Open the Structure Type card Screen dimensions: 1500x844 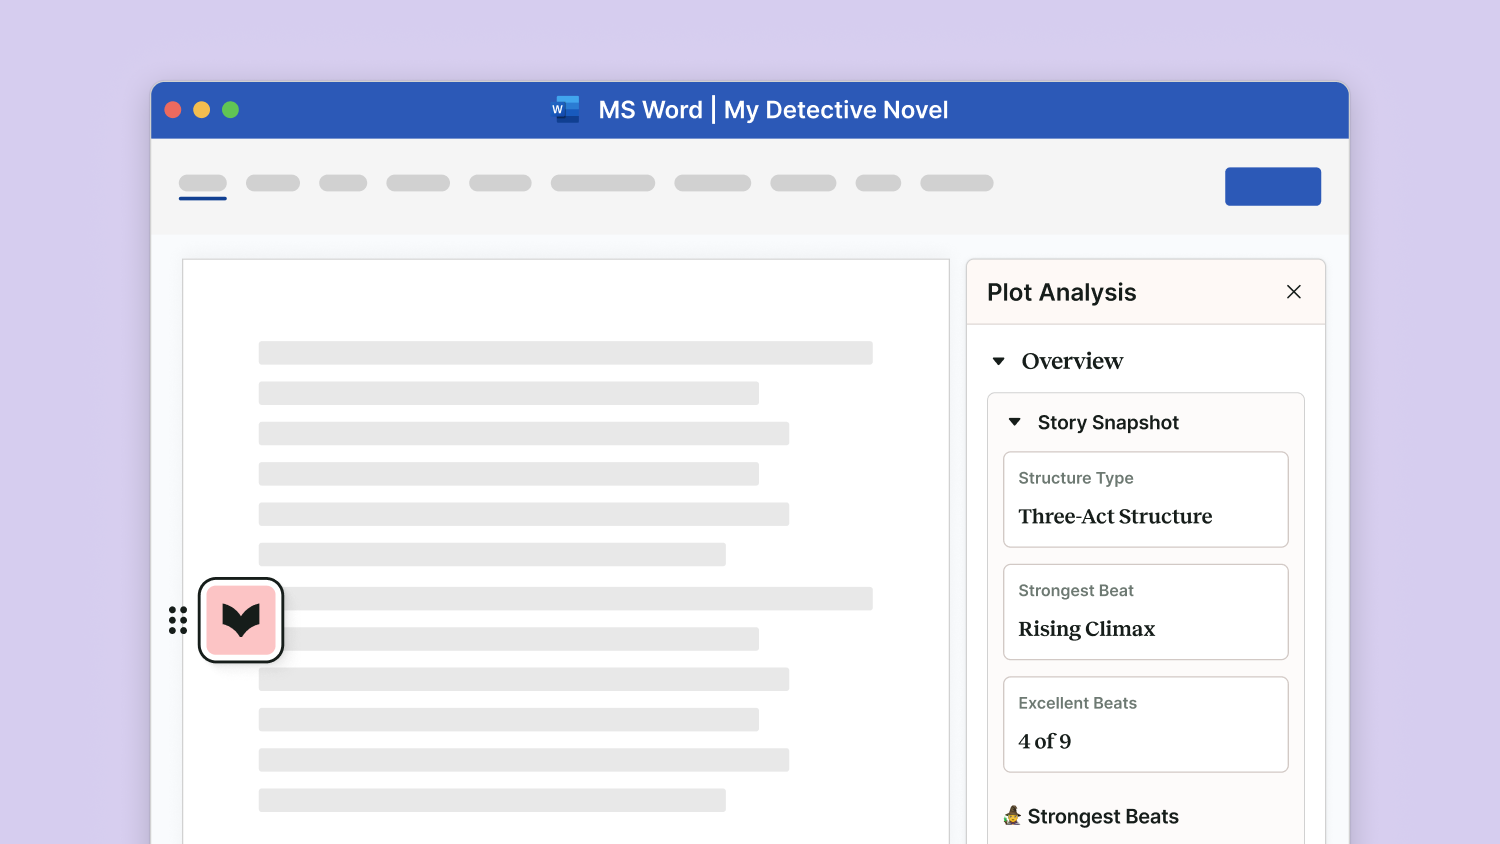(x=1146, y=499)
